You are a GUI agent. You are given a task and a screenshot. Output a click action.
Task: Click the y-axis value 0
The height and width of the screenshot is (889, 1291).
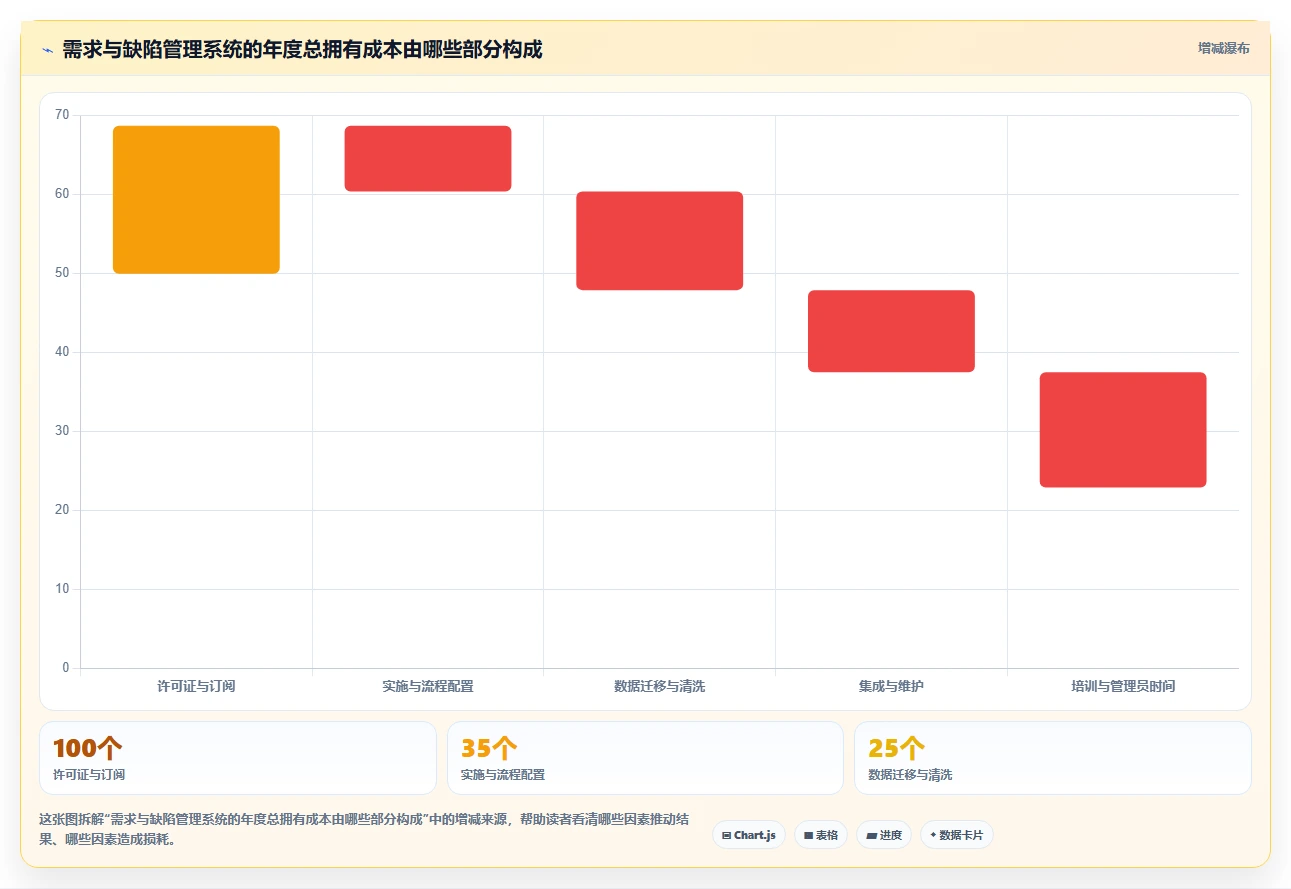pyautogui.click(x=66, y=668)
